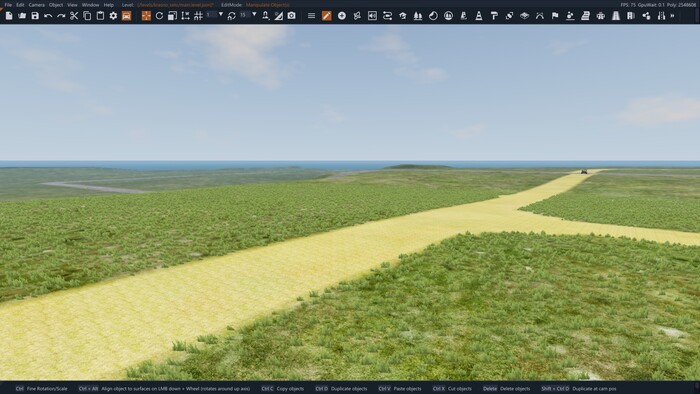700x394 pixels.
Task: Open the Window menu
Action: pos(90,4)
